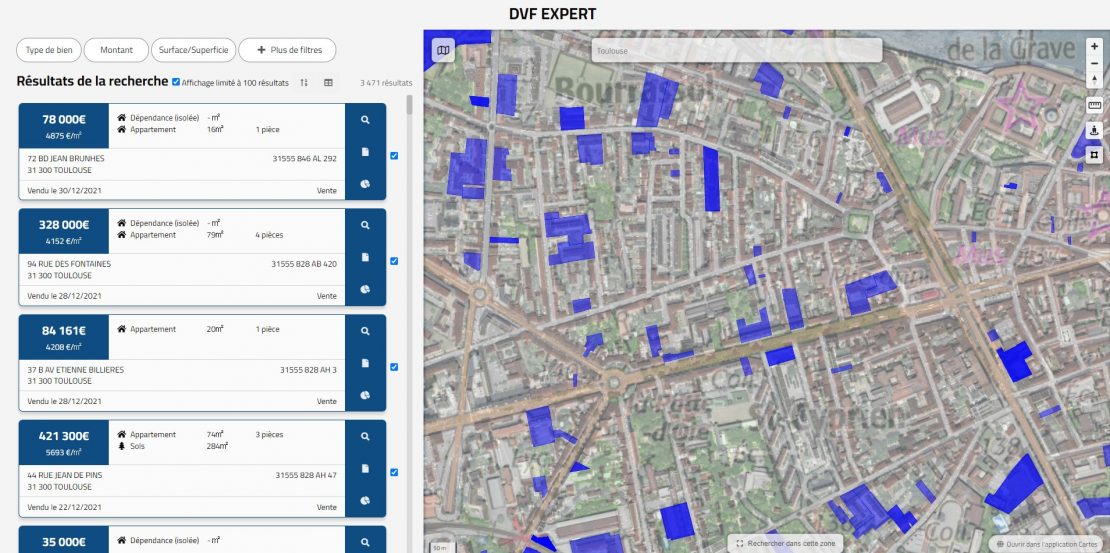1110x553 pixels.
Task: Click the results list scrollbar
Action: click(409, 105)
